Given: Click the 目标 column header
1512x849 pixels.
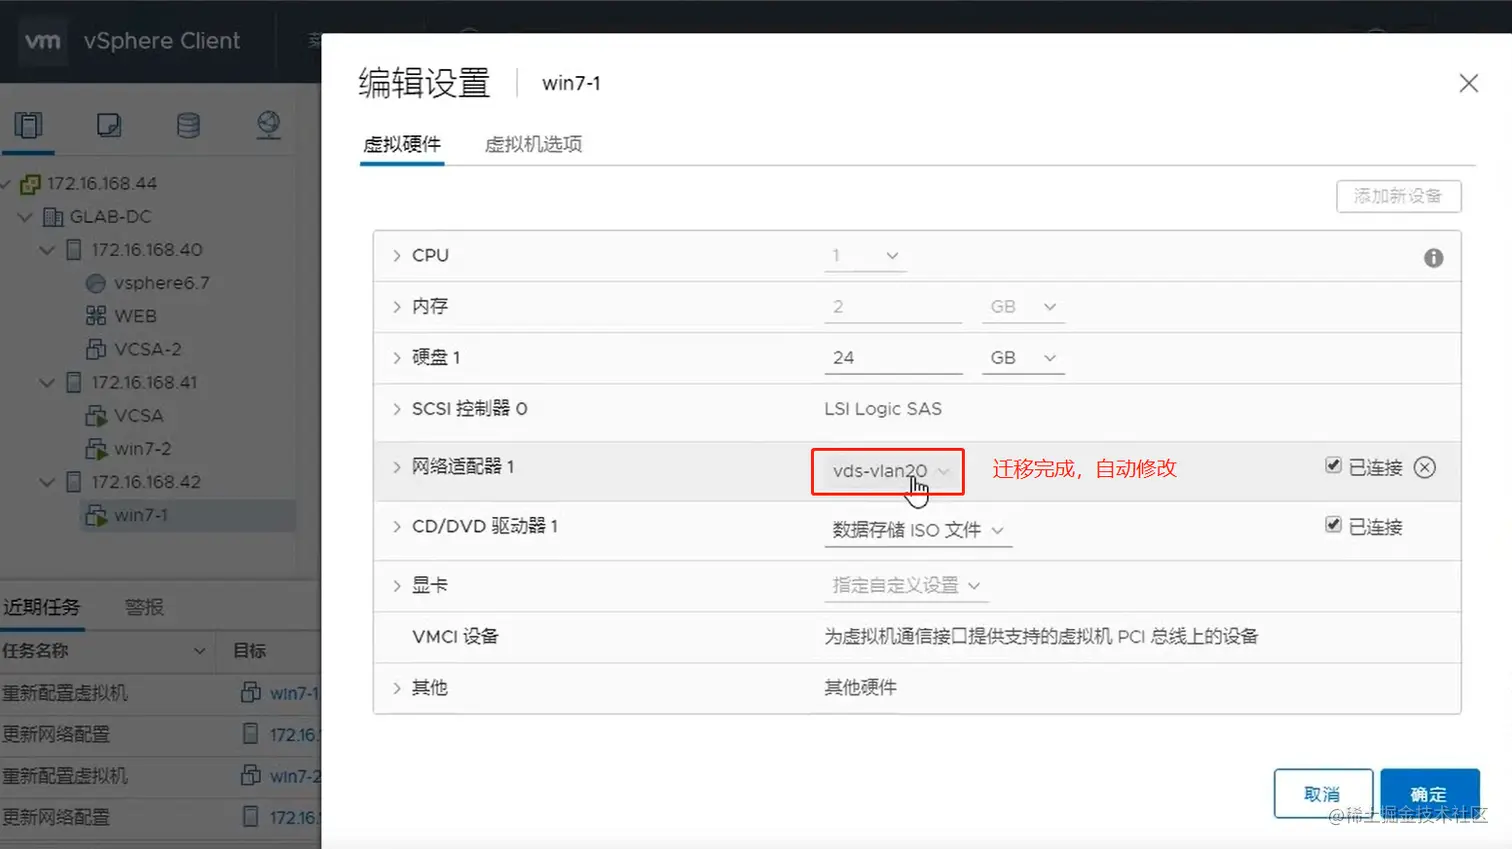Looking at the screenshot, I should pos(250,651).
